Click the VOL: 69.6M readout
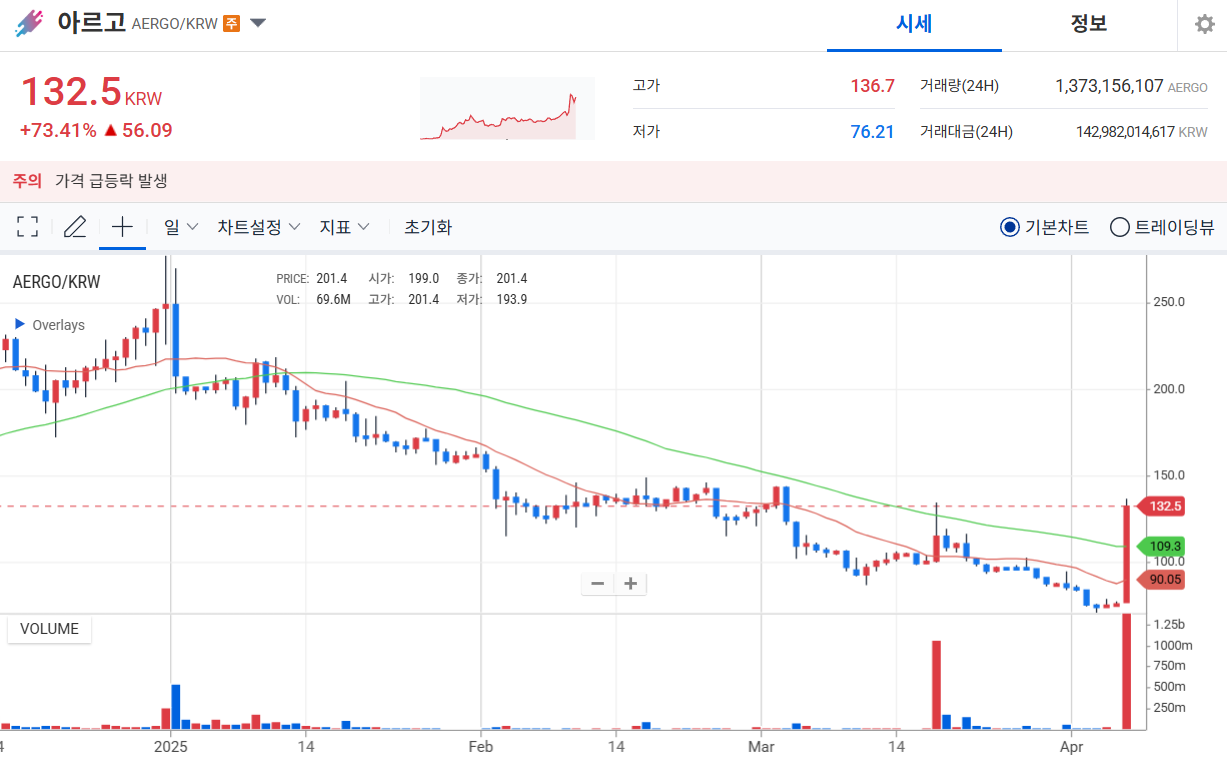The height and width of the screenshot is (762, 1227). (x=313, y=299)
